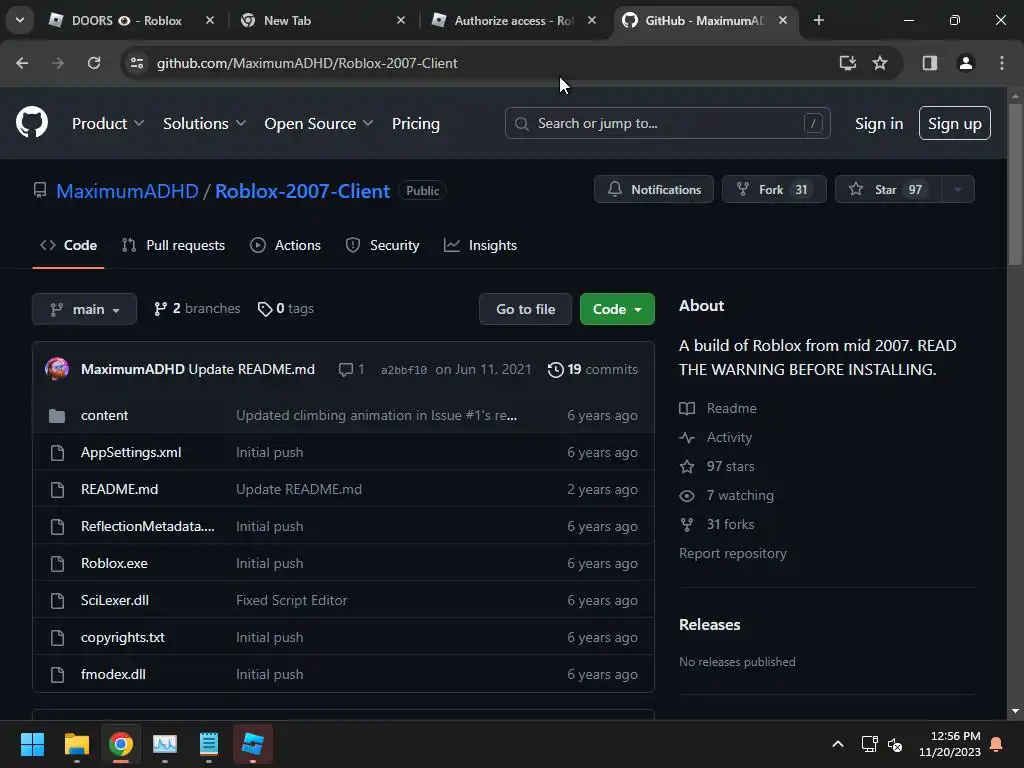Open the content folder icon
Image resolution: width=1024 pixels, height=768 pixels.
[x=57, y=415]
